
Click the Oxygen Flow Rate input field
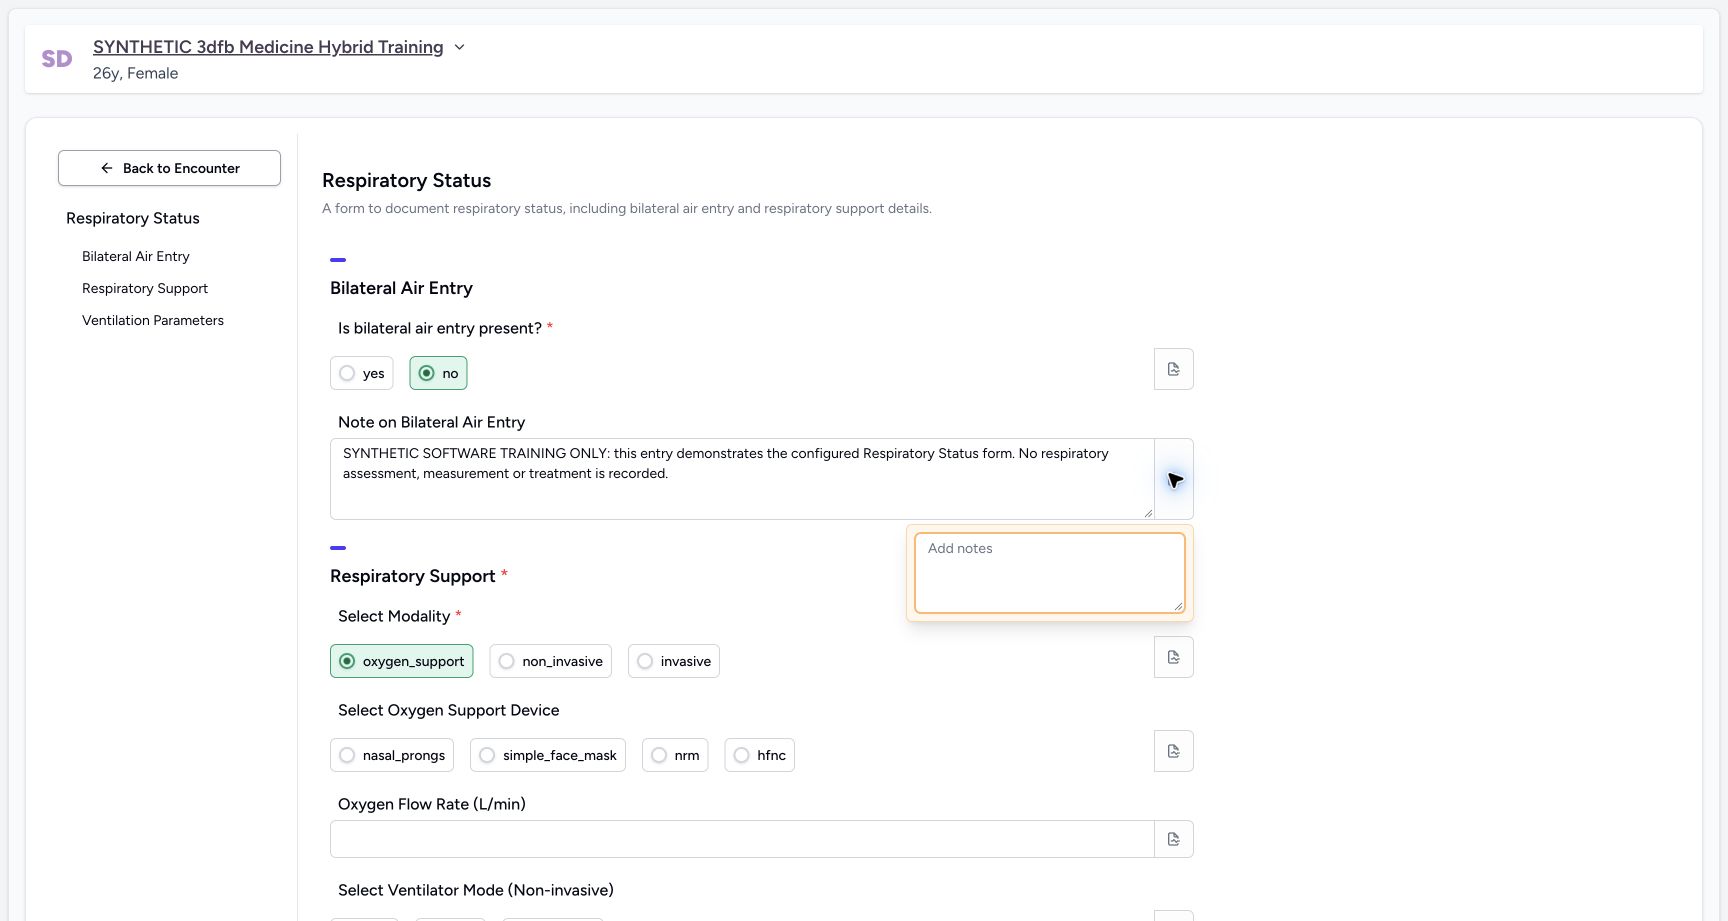click(742, 839)
